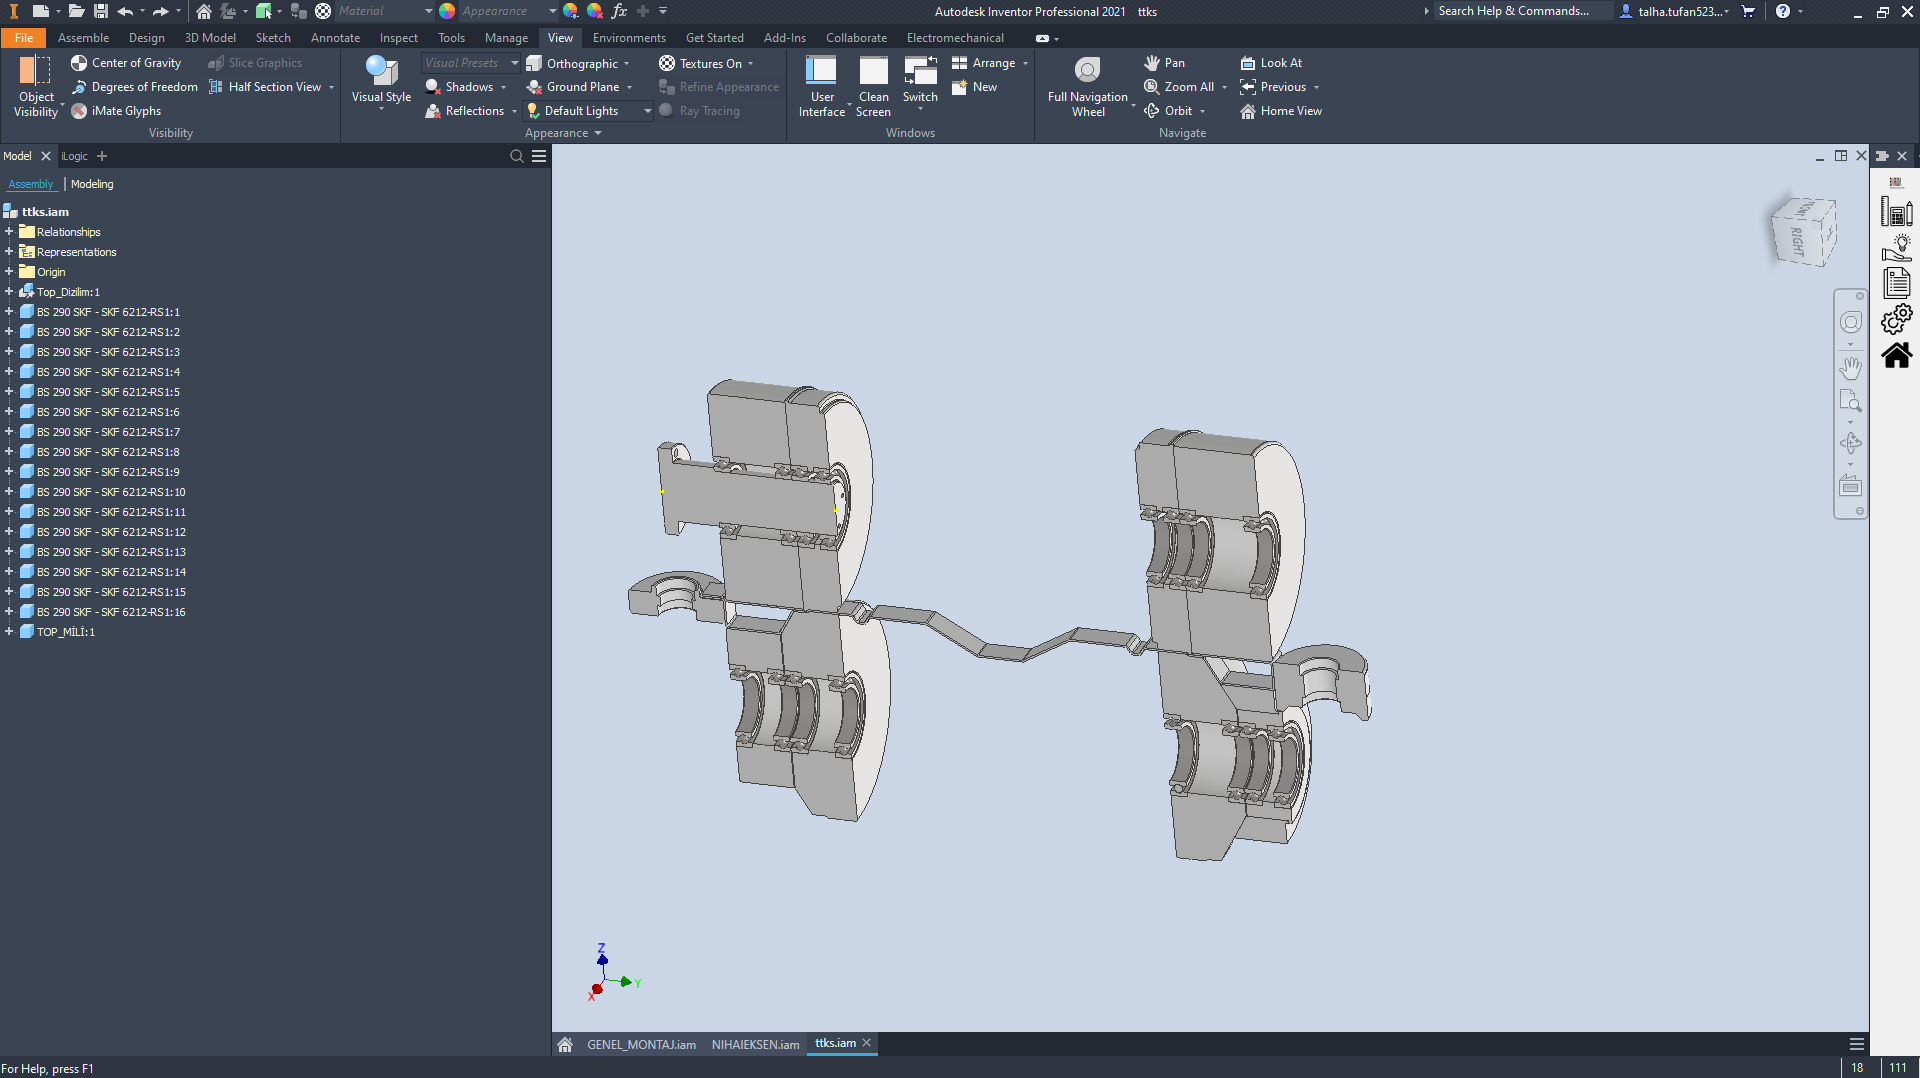This screenshot has height=1078, width=1920.
Task: Expand the Origin folder in the browser
Action: [9, 271]
